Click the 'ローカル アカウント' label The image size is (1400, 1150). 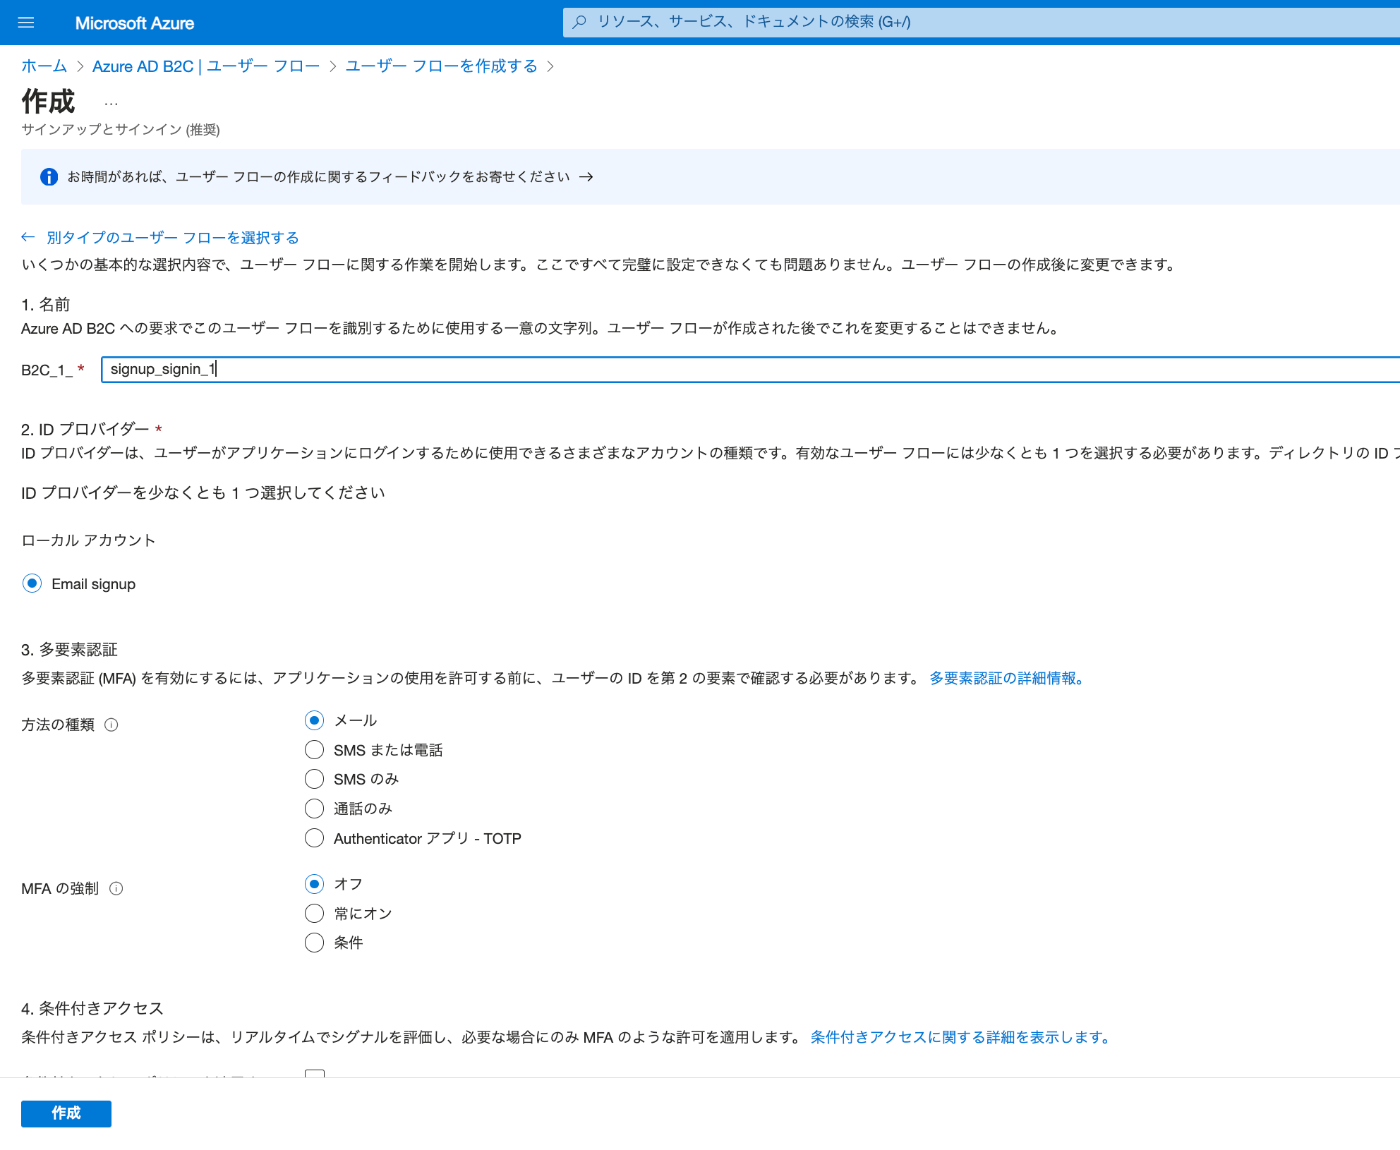coord(88,540)
